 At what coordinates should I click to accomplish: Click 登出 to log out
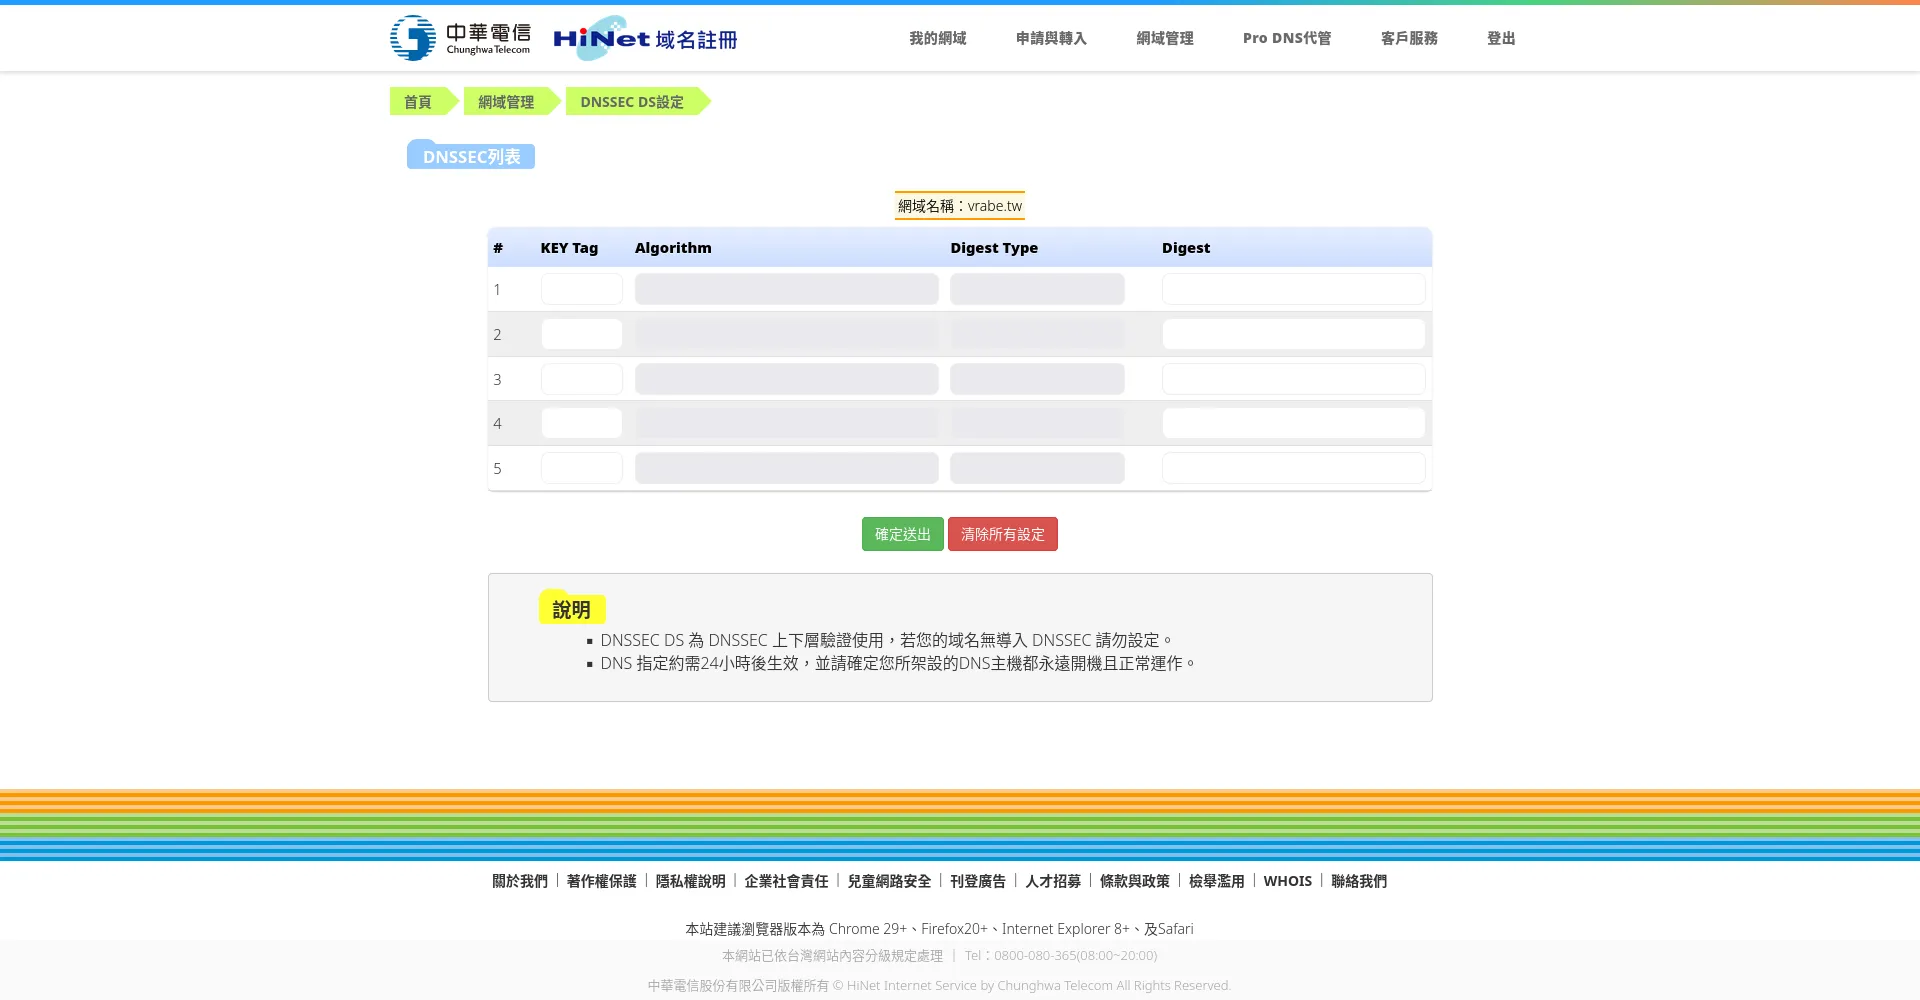coord(1500,38)
